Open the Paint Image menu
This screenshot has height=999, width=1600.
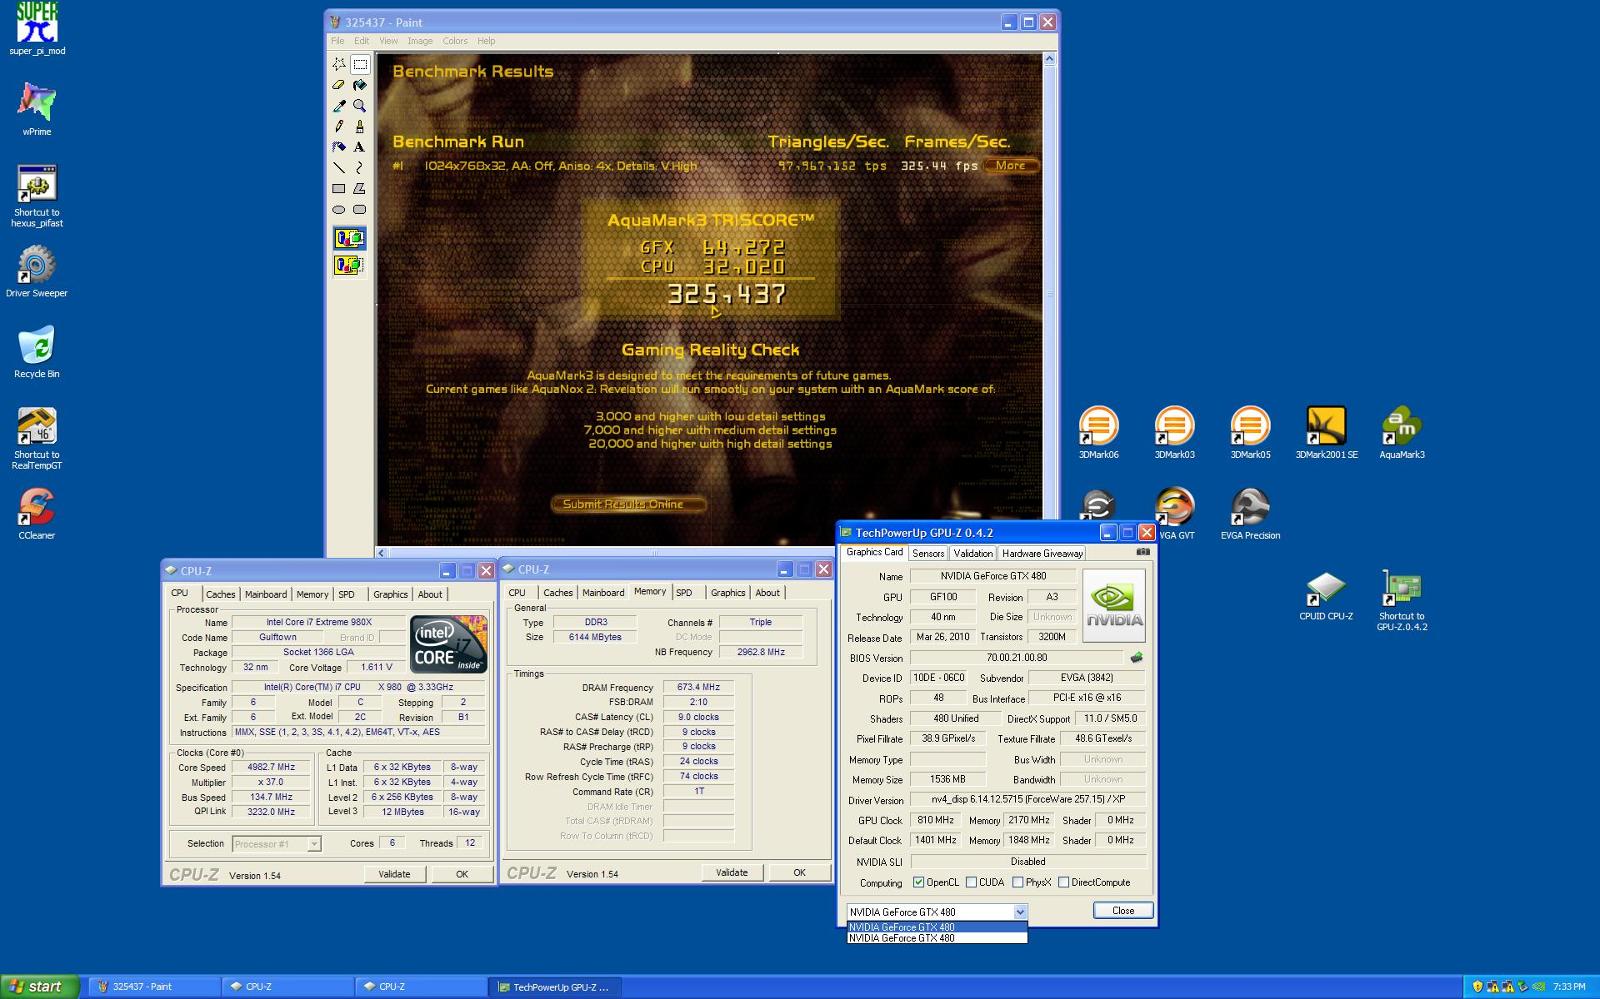420,41
